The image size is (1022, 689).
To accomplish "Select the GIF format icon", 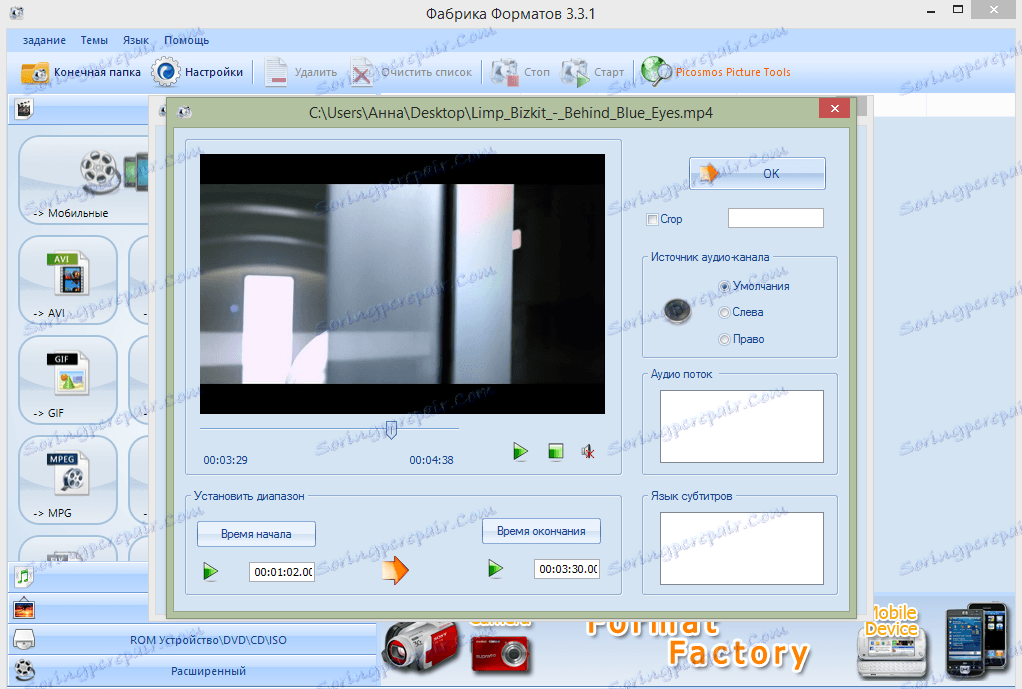I will [x=68, y=380].
